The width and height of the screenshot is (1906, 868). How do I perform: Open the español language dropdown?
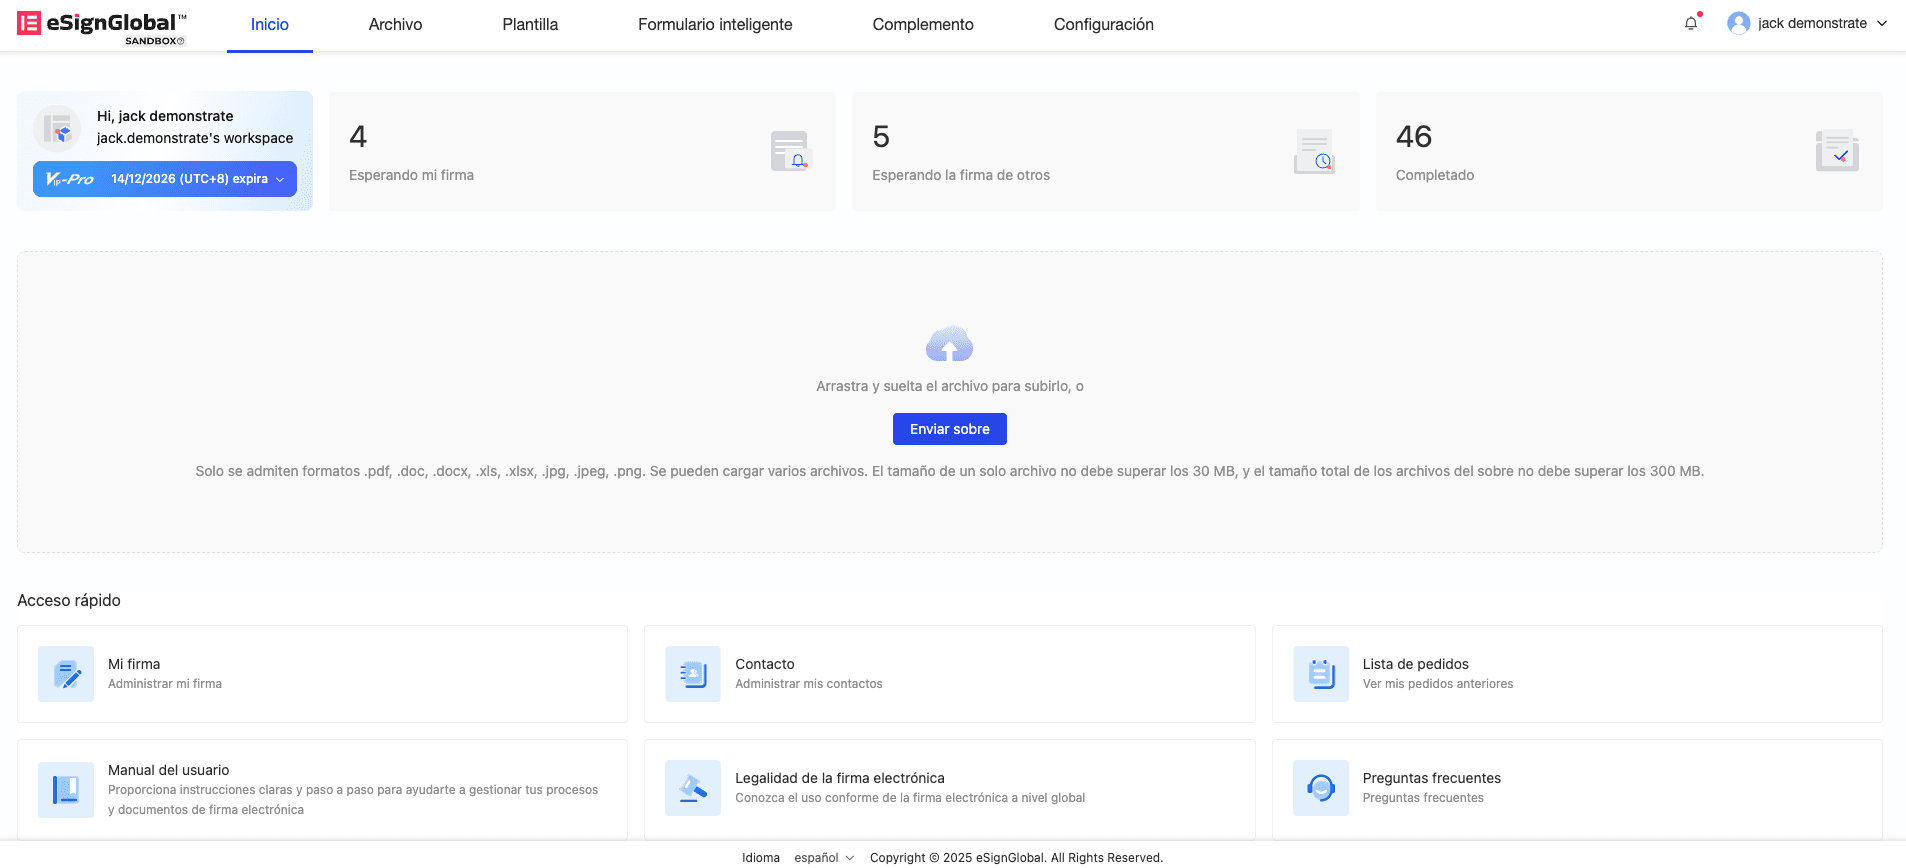coord(824,858)
